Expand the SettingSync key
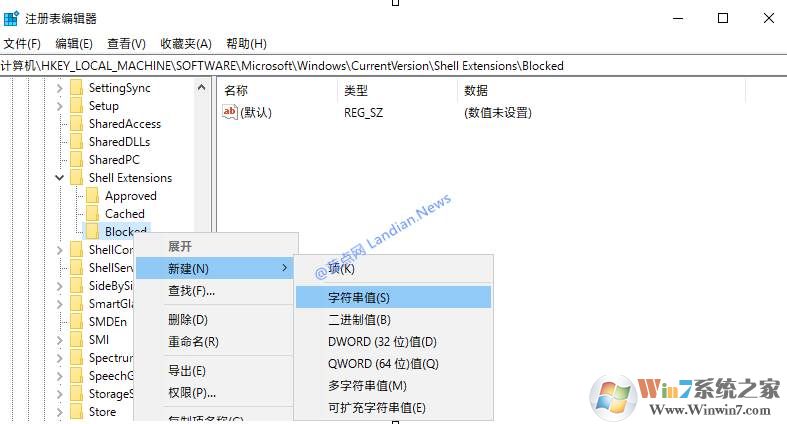The image size is (787, 424). tap(60, 88)
